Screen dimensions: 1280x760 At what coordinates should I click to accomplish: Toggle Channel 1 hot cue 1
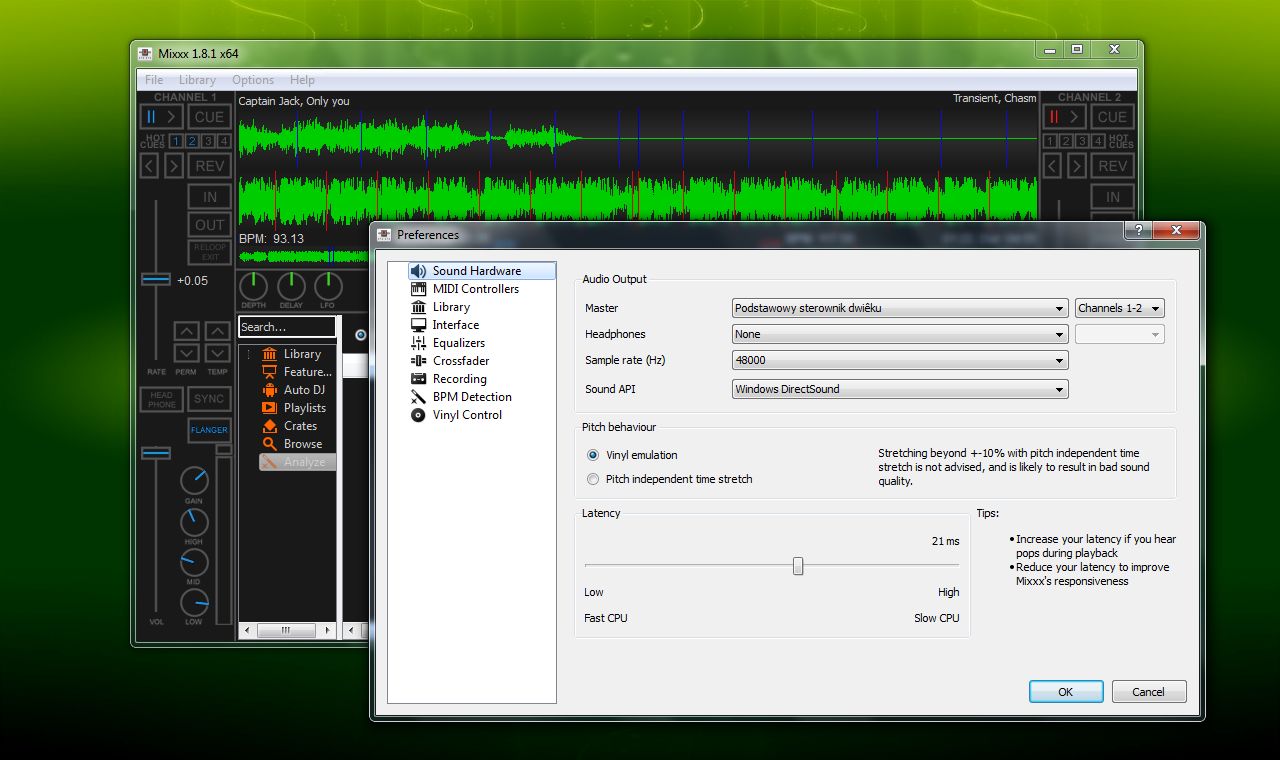(x=176, y=141)
